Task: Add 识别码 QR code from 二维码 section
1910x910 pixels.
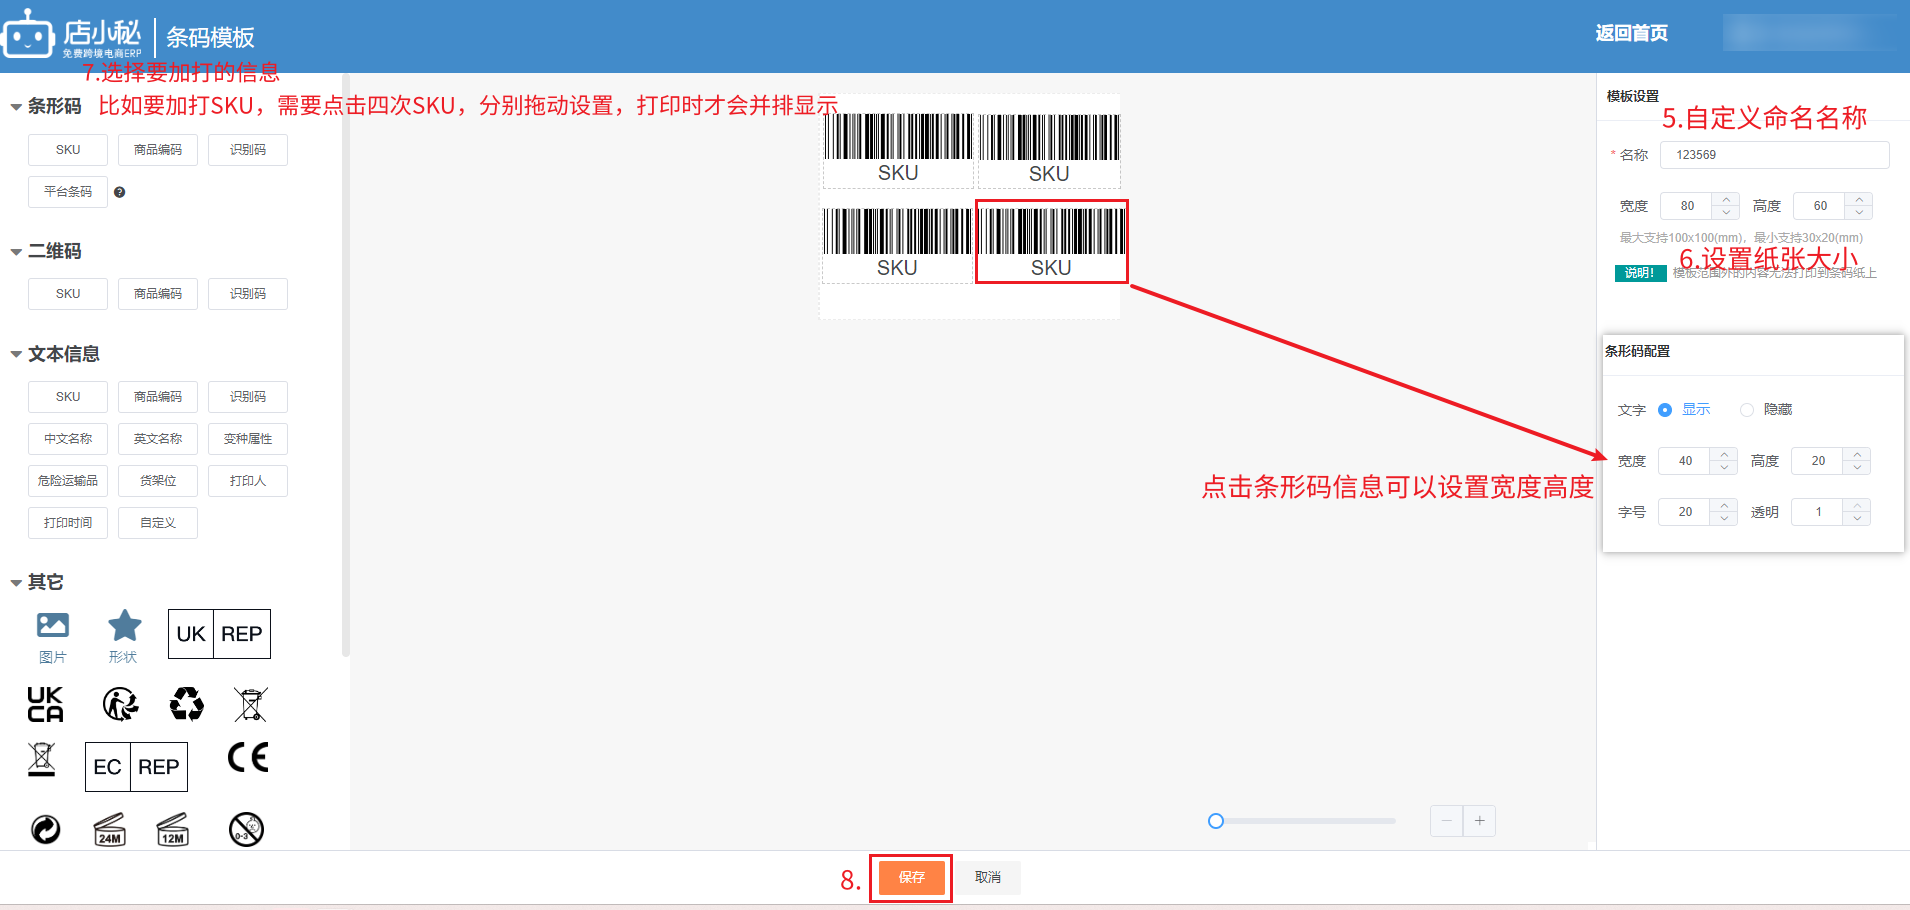Action: (248, 294)
